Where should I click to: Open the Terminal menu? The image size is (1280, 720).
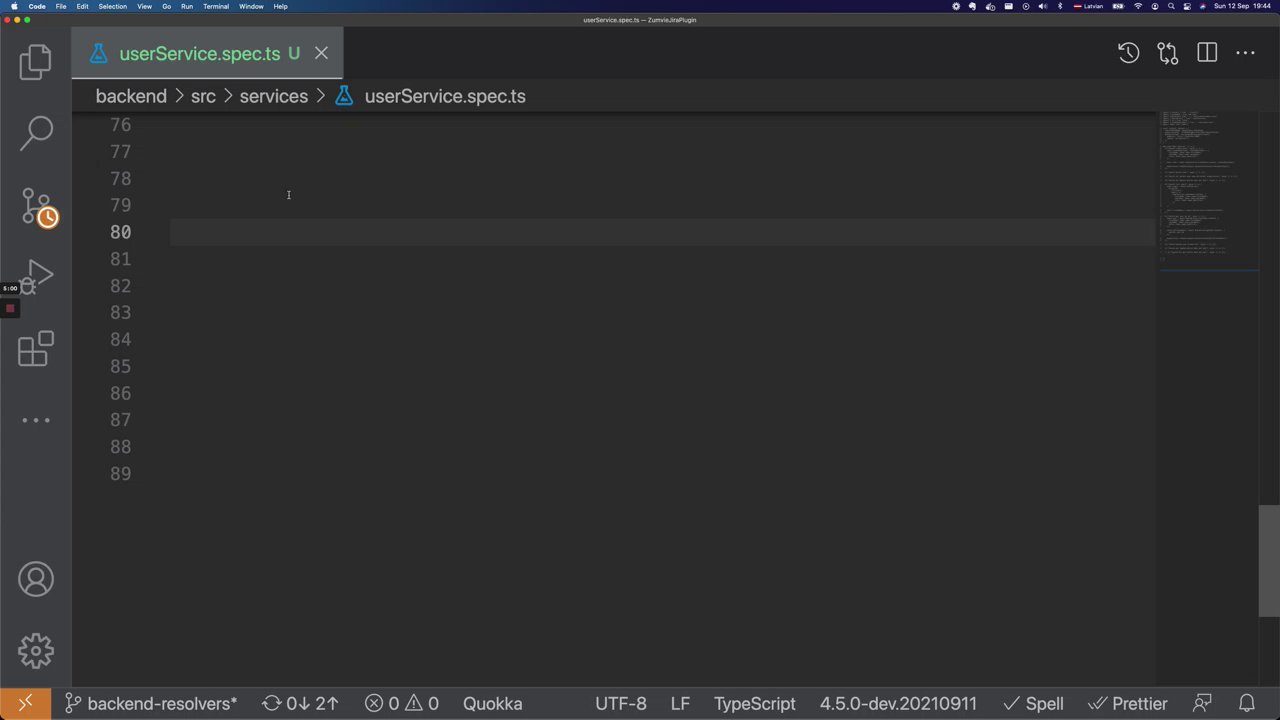click(x=216, y=6)
